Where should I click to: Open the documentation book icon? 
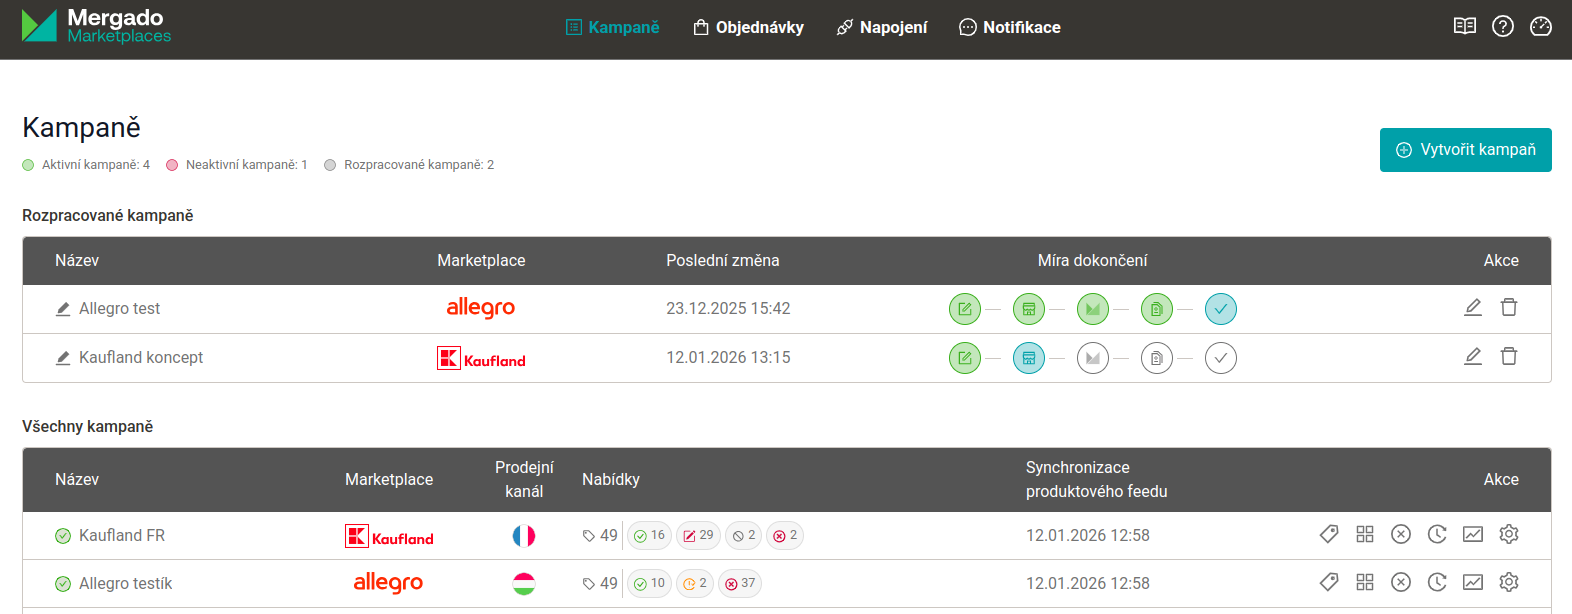tap(1464, 27)
